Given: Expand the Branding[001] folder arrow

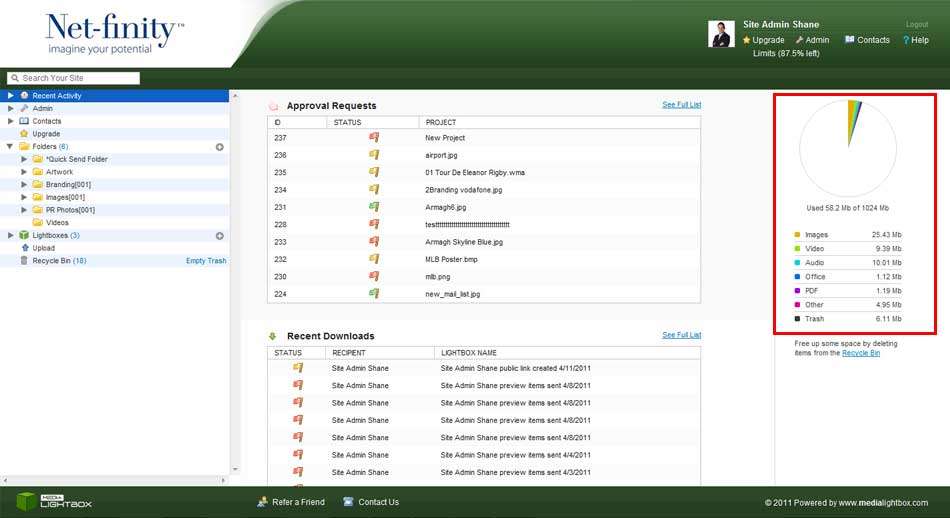Looking at the screenshot, I should pyautogui.click(x=24, y=185).
